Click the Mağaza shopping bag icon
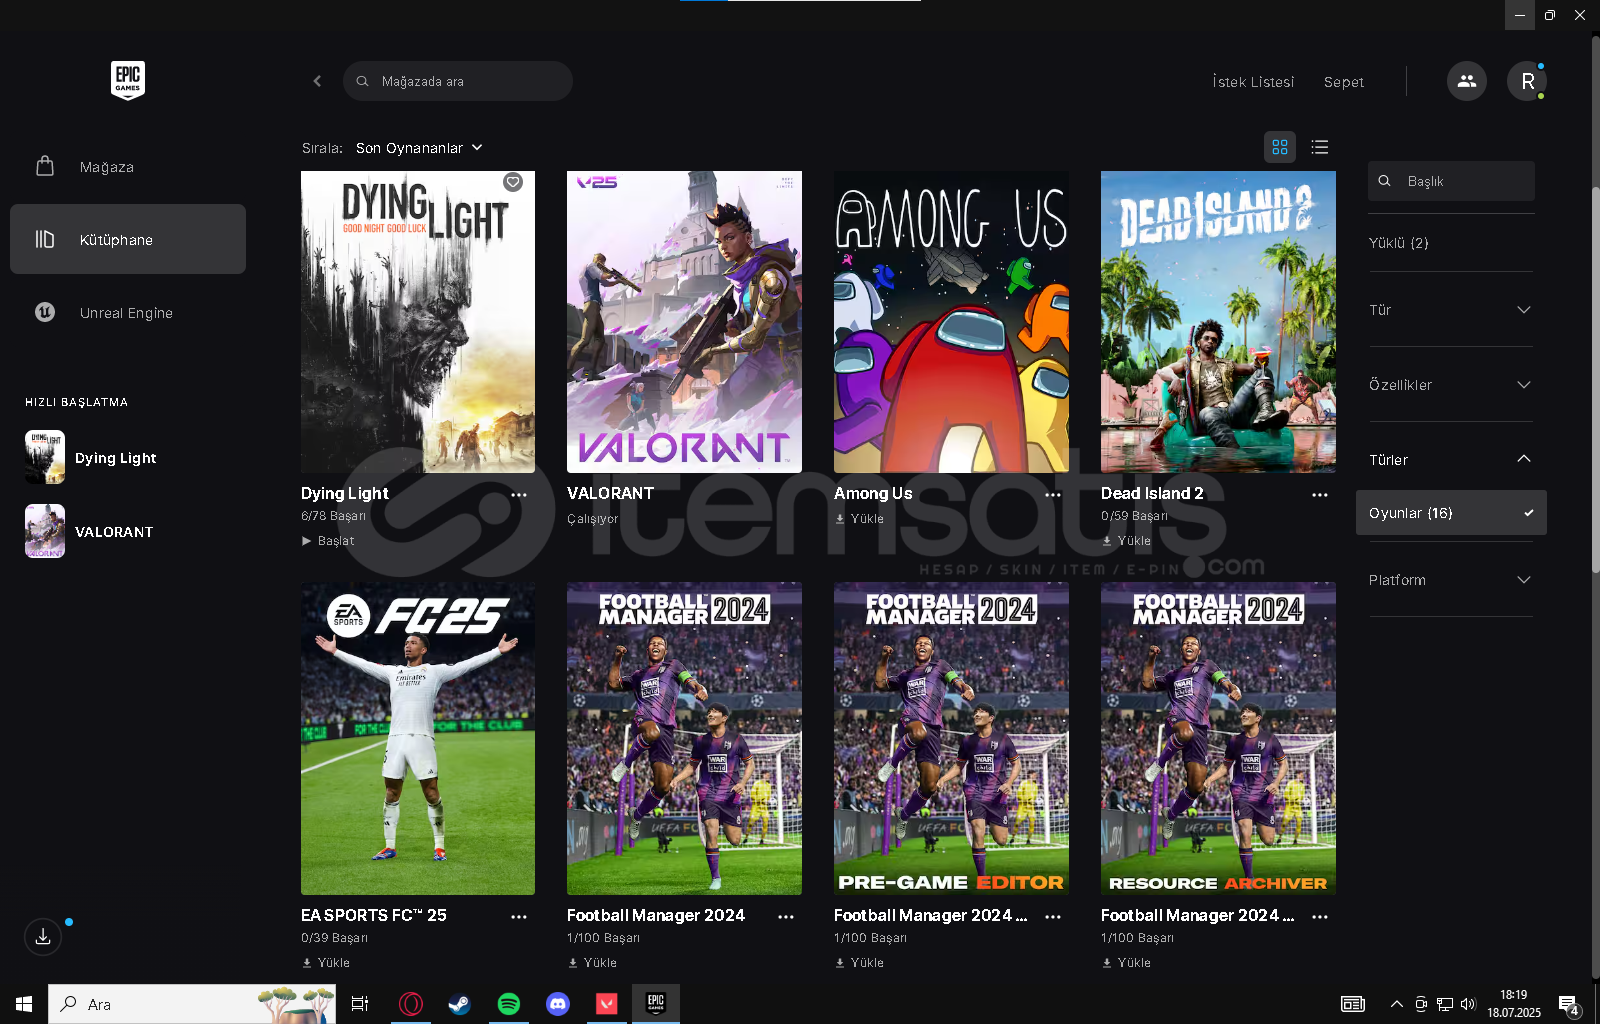 (x=45, y=166)
